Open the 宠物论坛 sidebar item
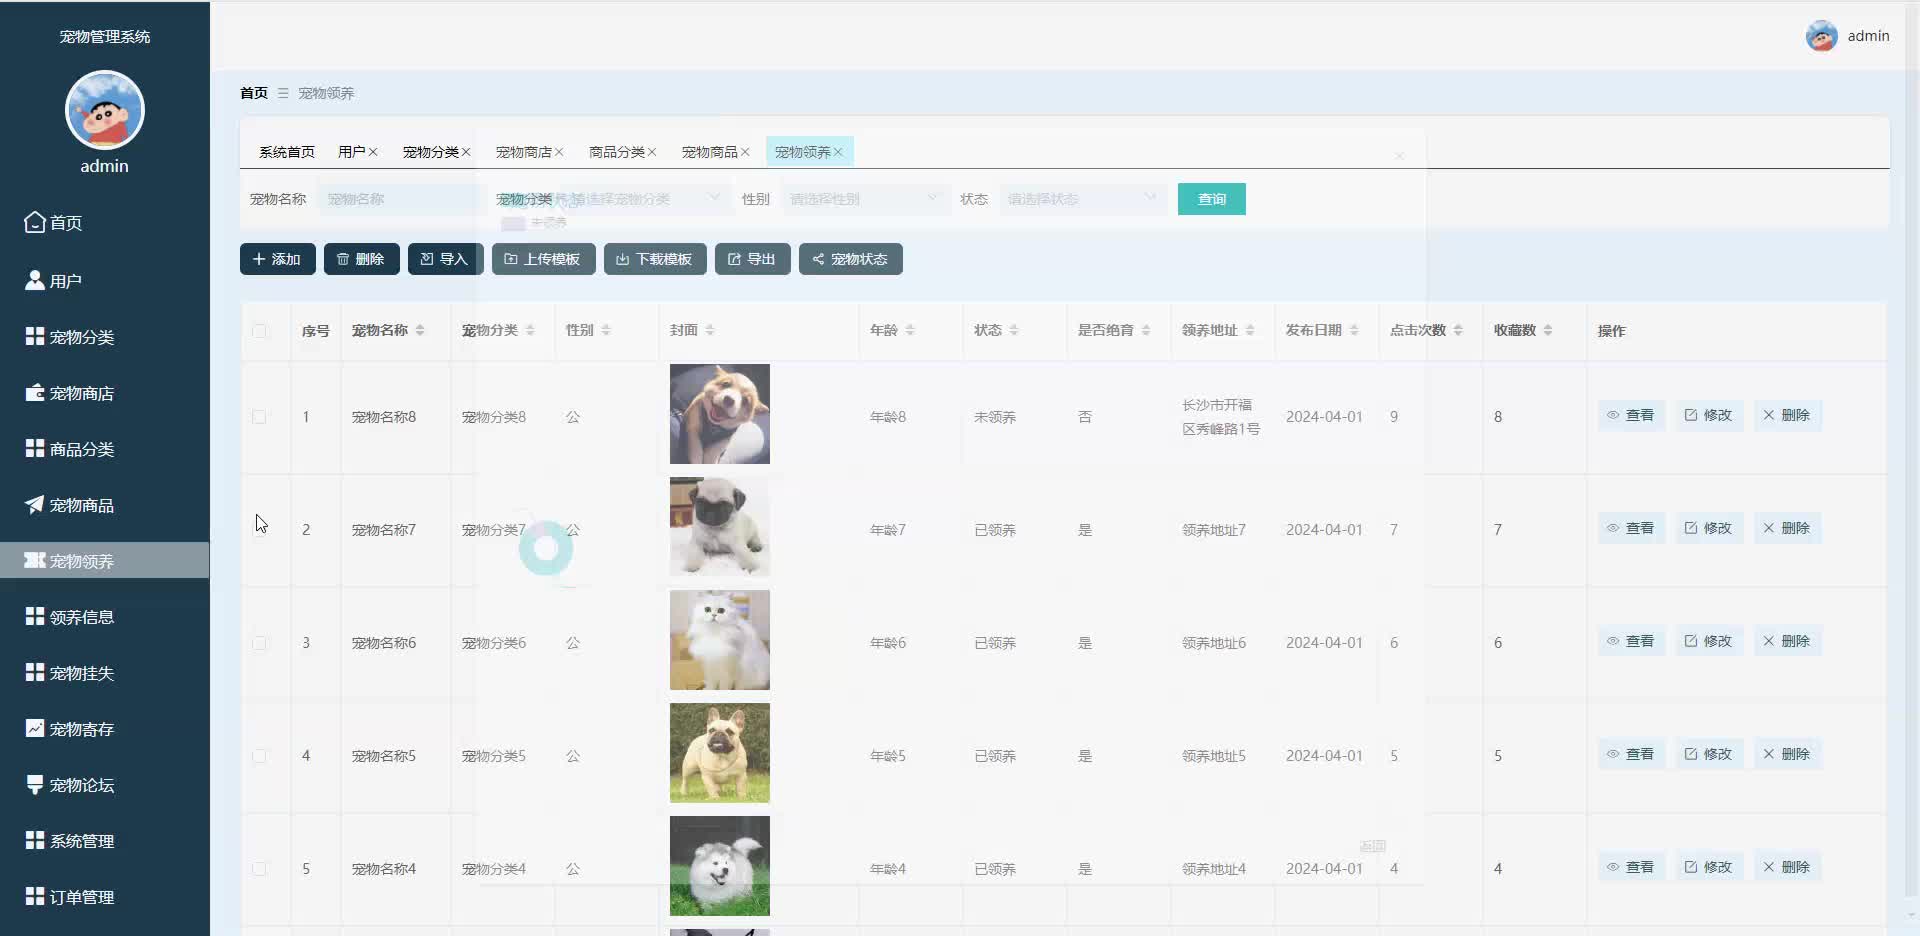Screen dimensions: 1920x936 click(83, 785)
